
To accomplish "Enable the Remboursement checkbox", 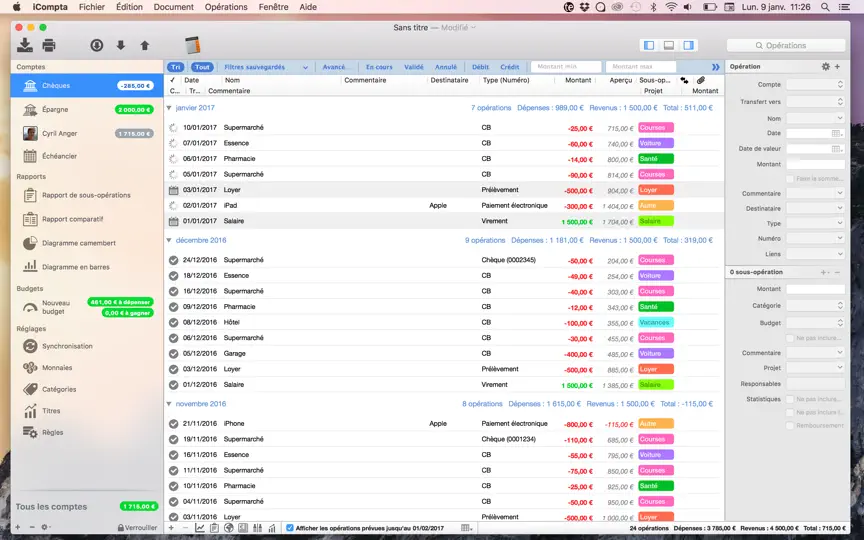I will [790, 425].
